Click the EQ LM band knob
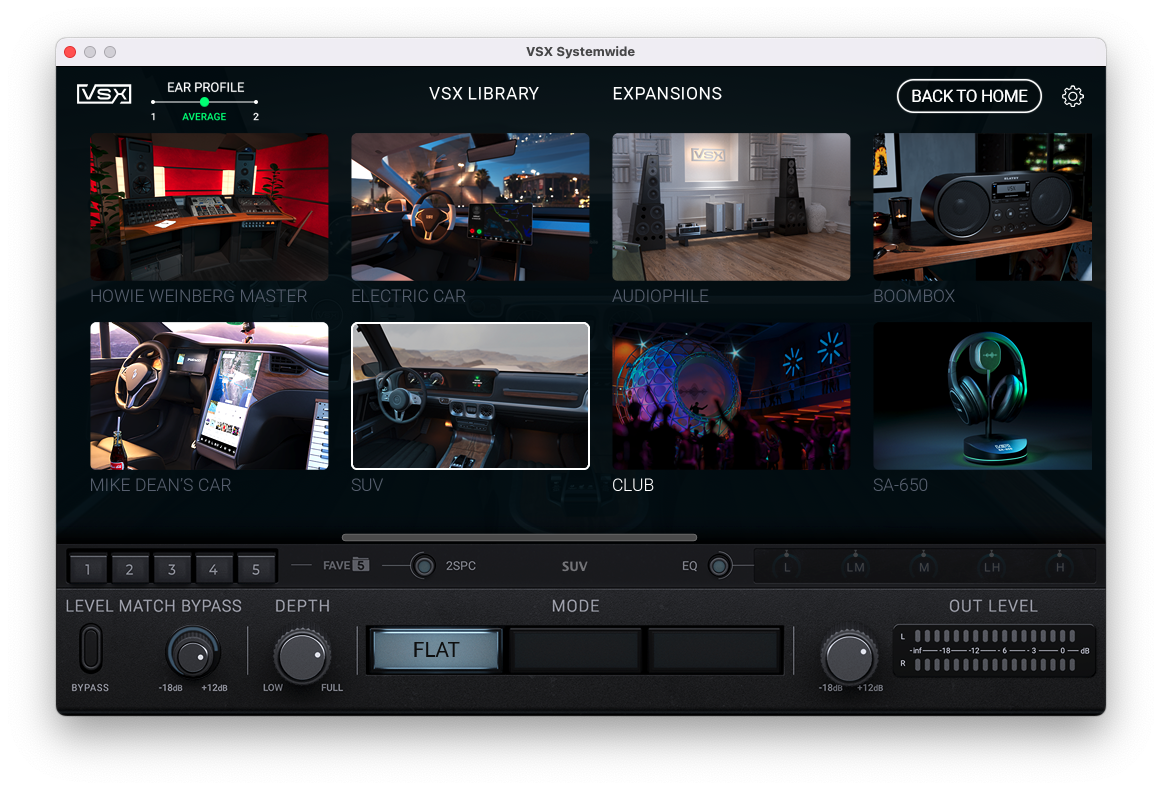This screenshot has height=790, width=1162. (x=855, y=566)
